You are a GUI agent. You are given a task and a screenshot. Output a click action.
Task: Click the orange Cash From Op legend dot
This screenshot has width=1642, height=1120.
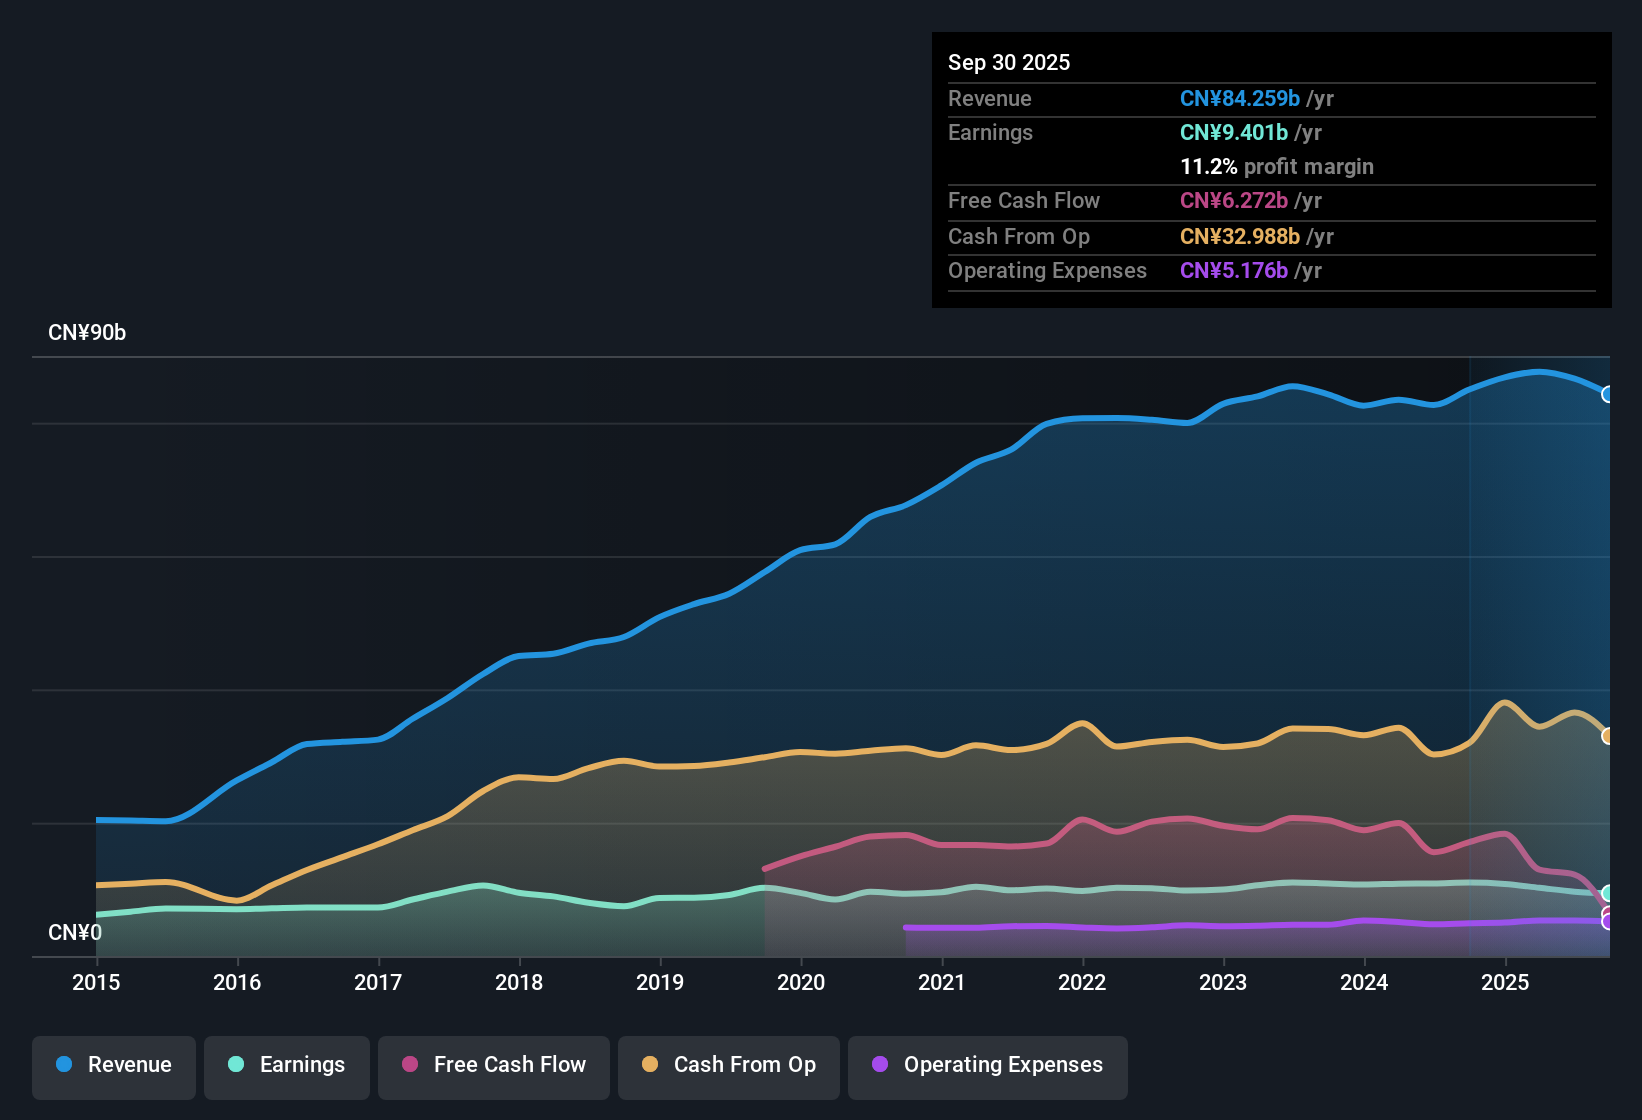tap(650, 1065)
